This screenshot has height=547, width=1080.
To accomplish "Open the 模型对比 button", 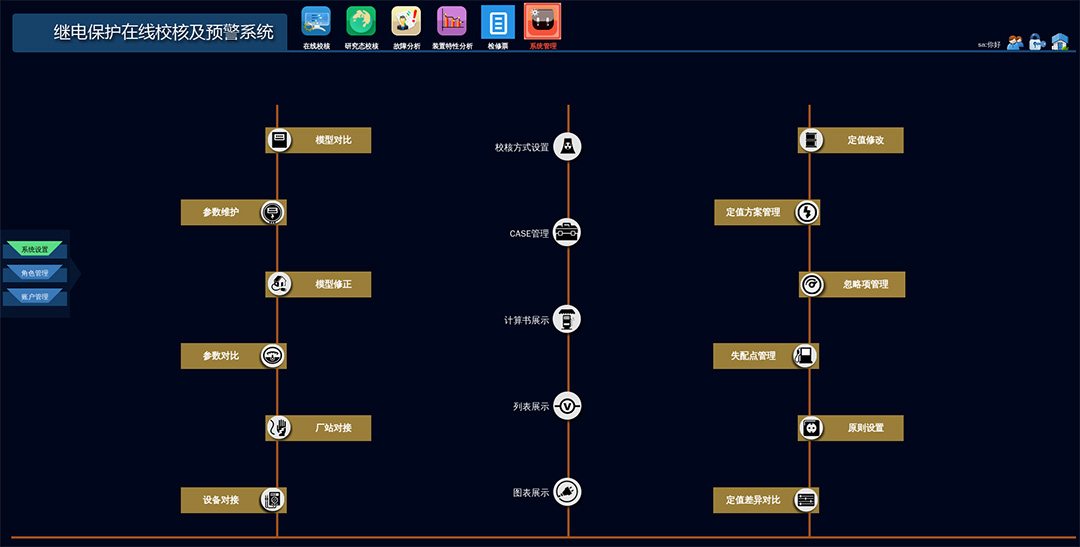I will coord(318,140).
